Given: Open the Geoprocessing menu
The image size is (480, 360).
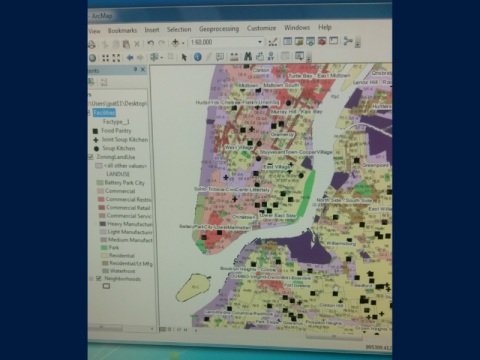Looking at the screenshot, I should 219,29.
